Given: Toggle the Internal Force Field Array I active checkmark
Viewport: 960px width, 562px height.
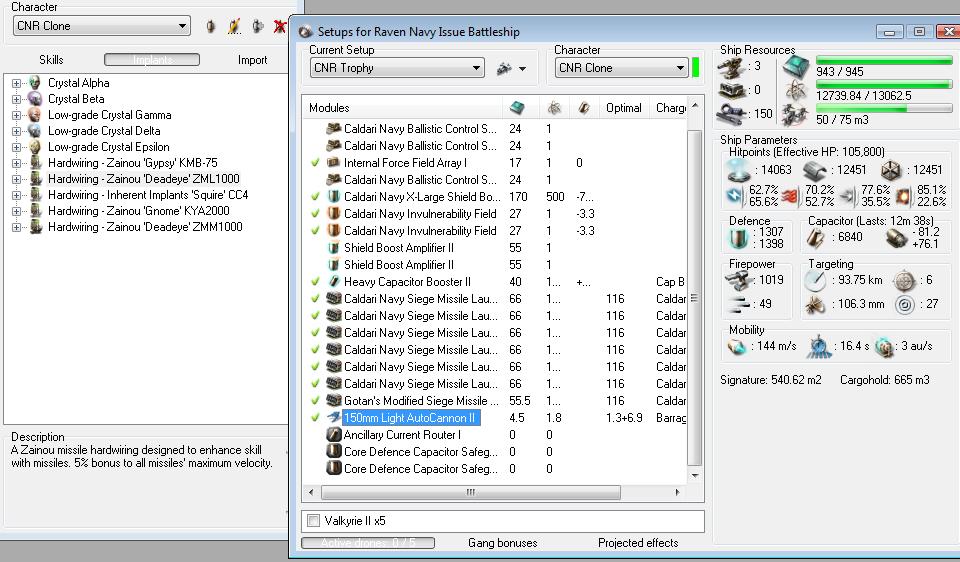Looking at the screenshot, I should (315, 163).
